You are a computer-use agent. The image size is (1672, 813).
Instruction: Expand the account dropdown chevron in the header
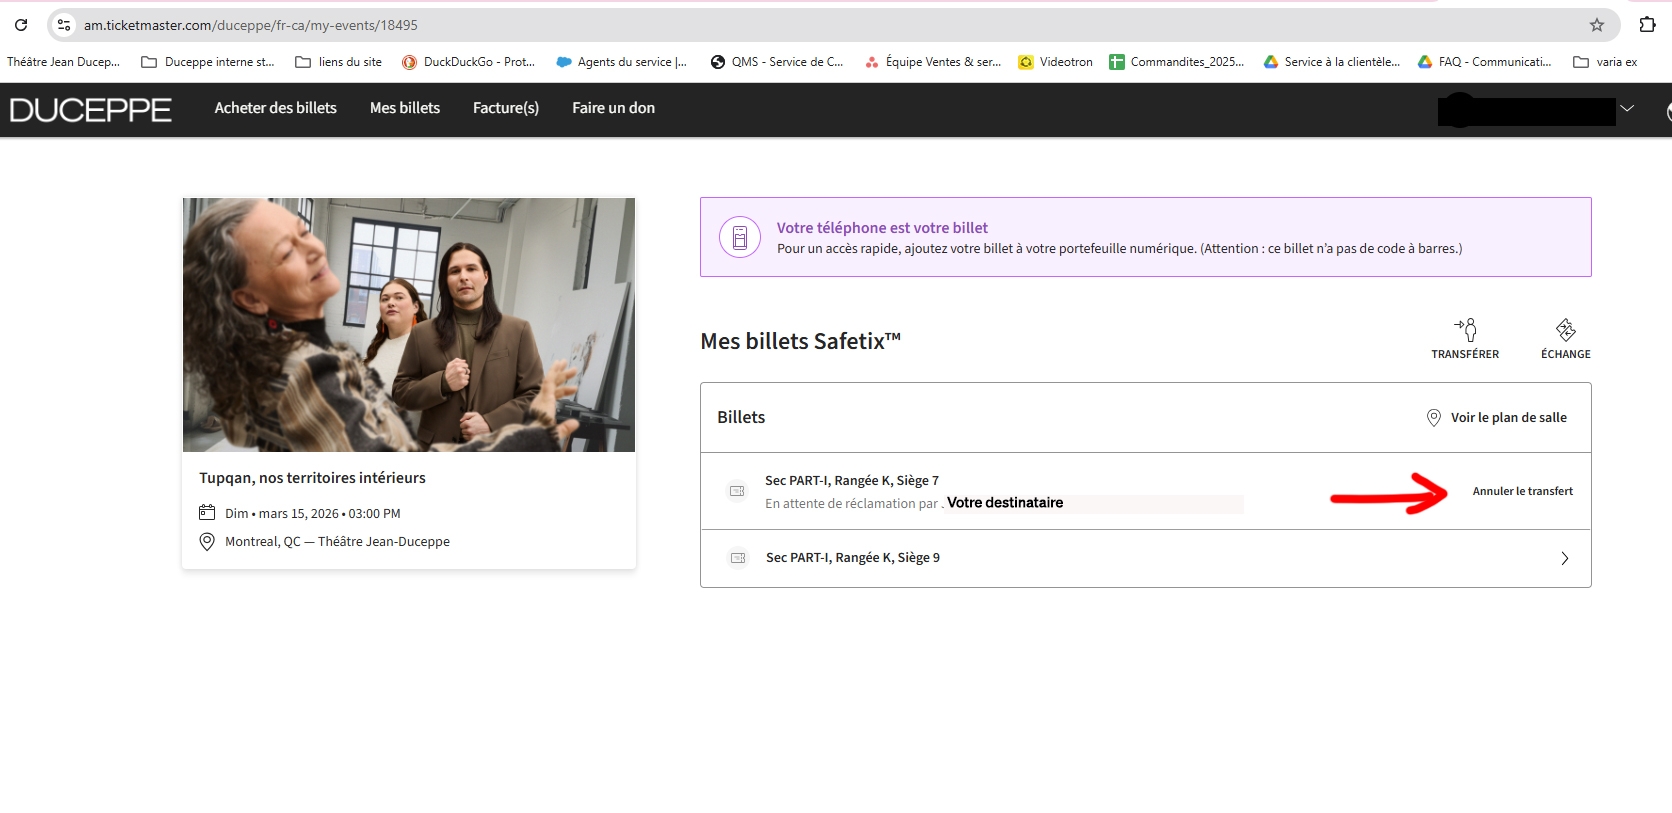click(x=1627, y=109)
